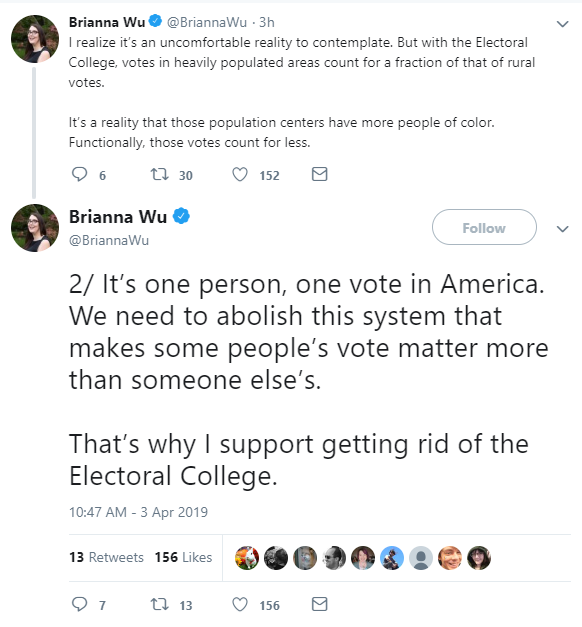Screen dimensions: 582x627
Task: Open @BriannaWu handle under the main tweet name
Action: click(x=109, y=240)
